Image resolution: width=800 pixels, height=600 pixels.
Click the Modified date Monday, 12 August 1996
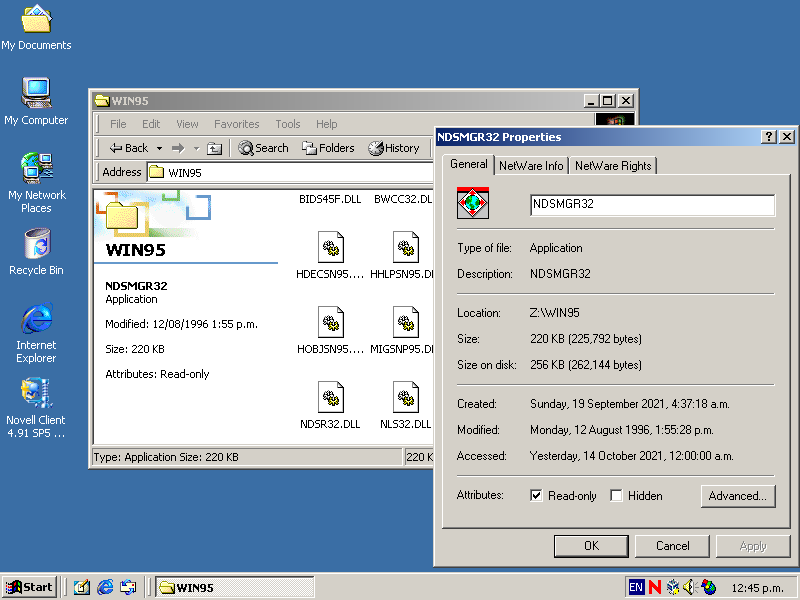pyautogui.click(x=621, y=430)
